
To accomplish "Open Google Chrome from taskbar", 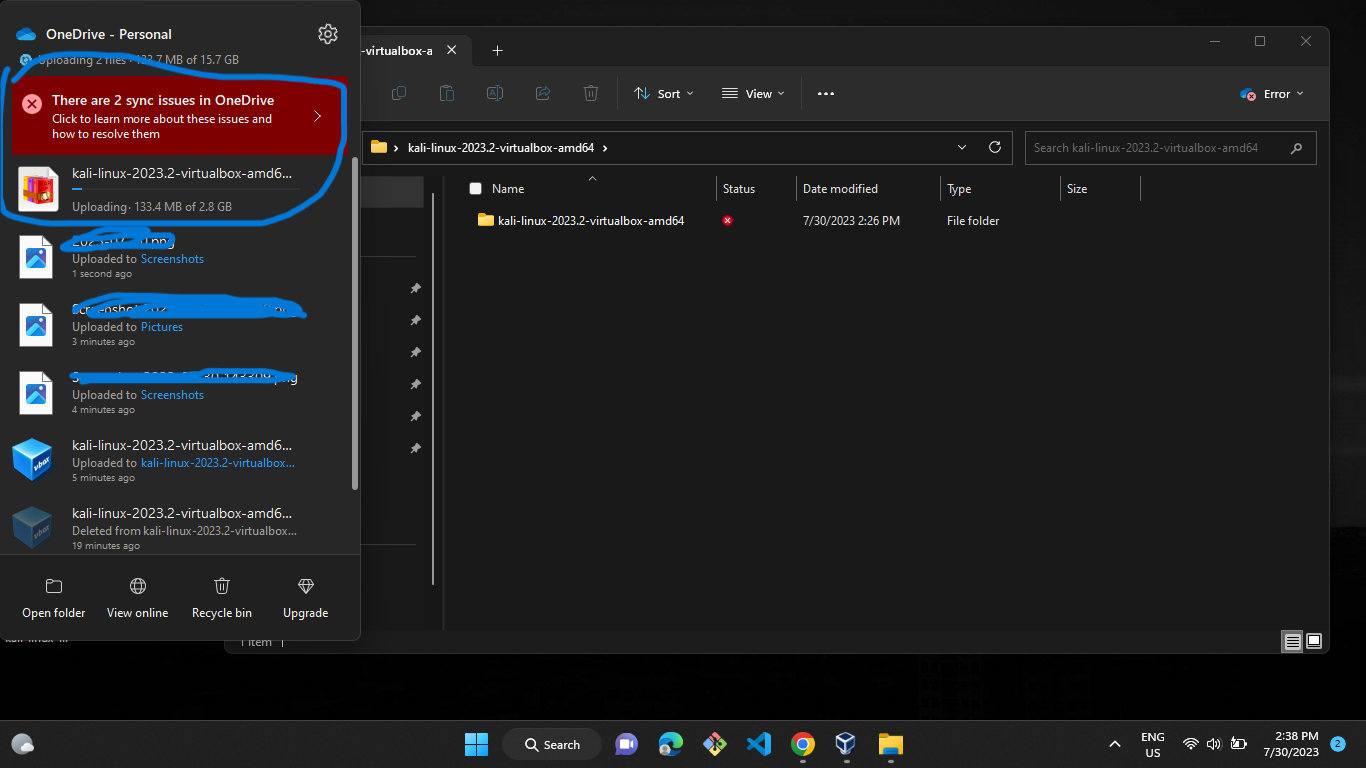I will coord(802,744).
